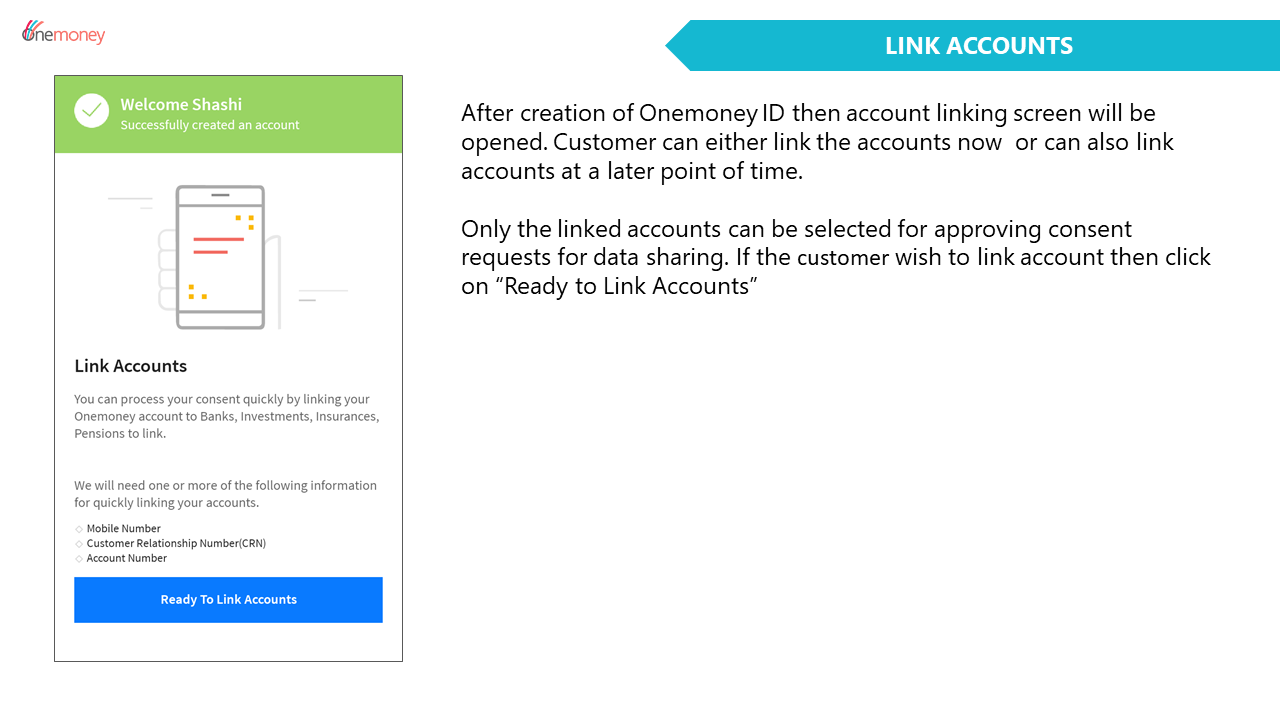Click the LINK ACCOUNTS banner title
This screenshot has width=1280, height=720.
click(978, 46)
